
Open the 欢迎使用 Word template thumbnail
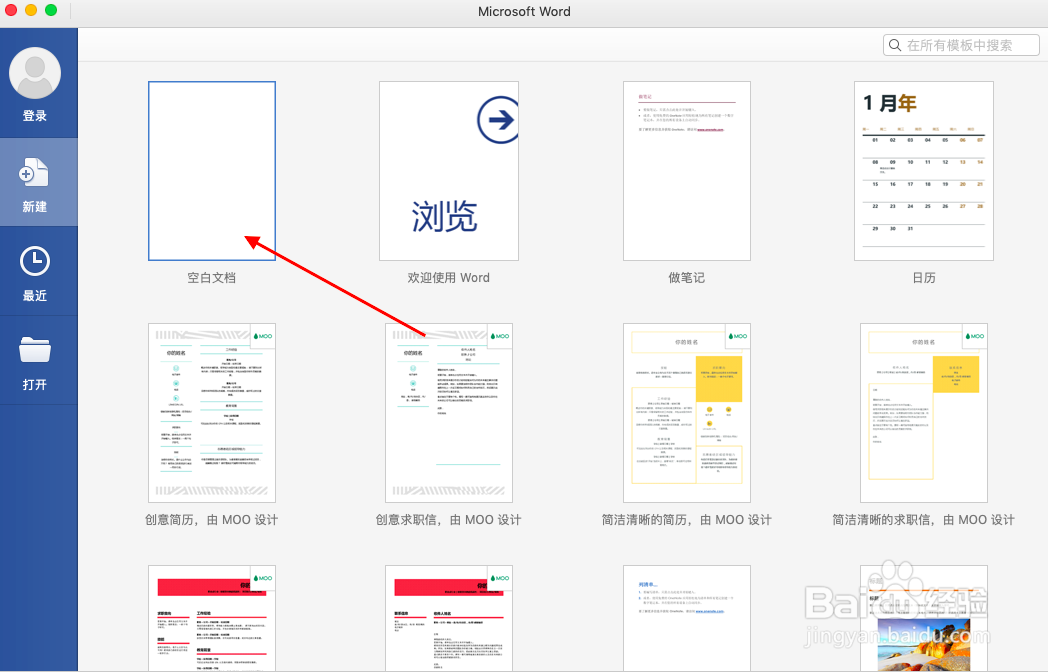[448, 171]
